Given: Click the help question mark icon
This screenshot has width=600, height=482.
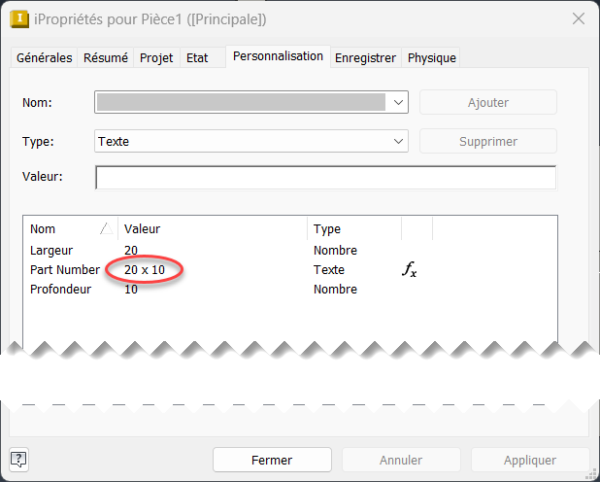Looking at the screenshot, I should click(19, 459).
